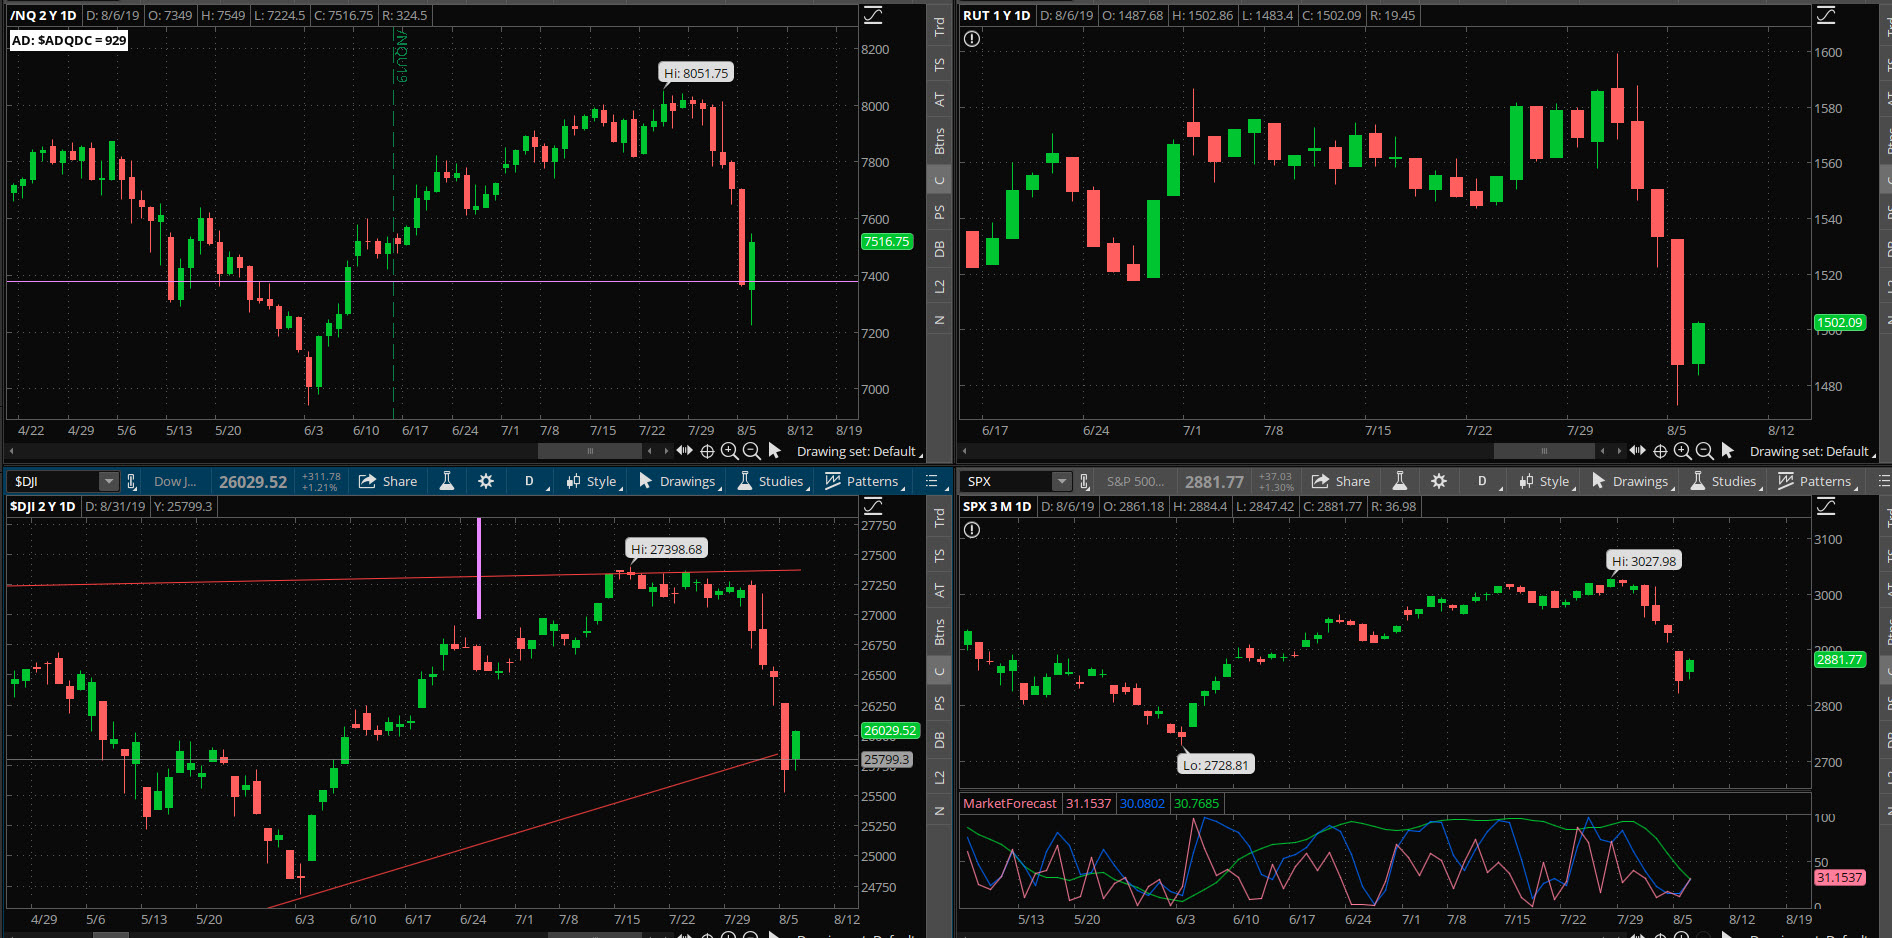
Task: Click Share in the SPX toolbar
Action: (1340, 481)
